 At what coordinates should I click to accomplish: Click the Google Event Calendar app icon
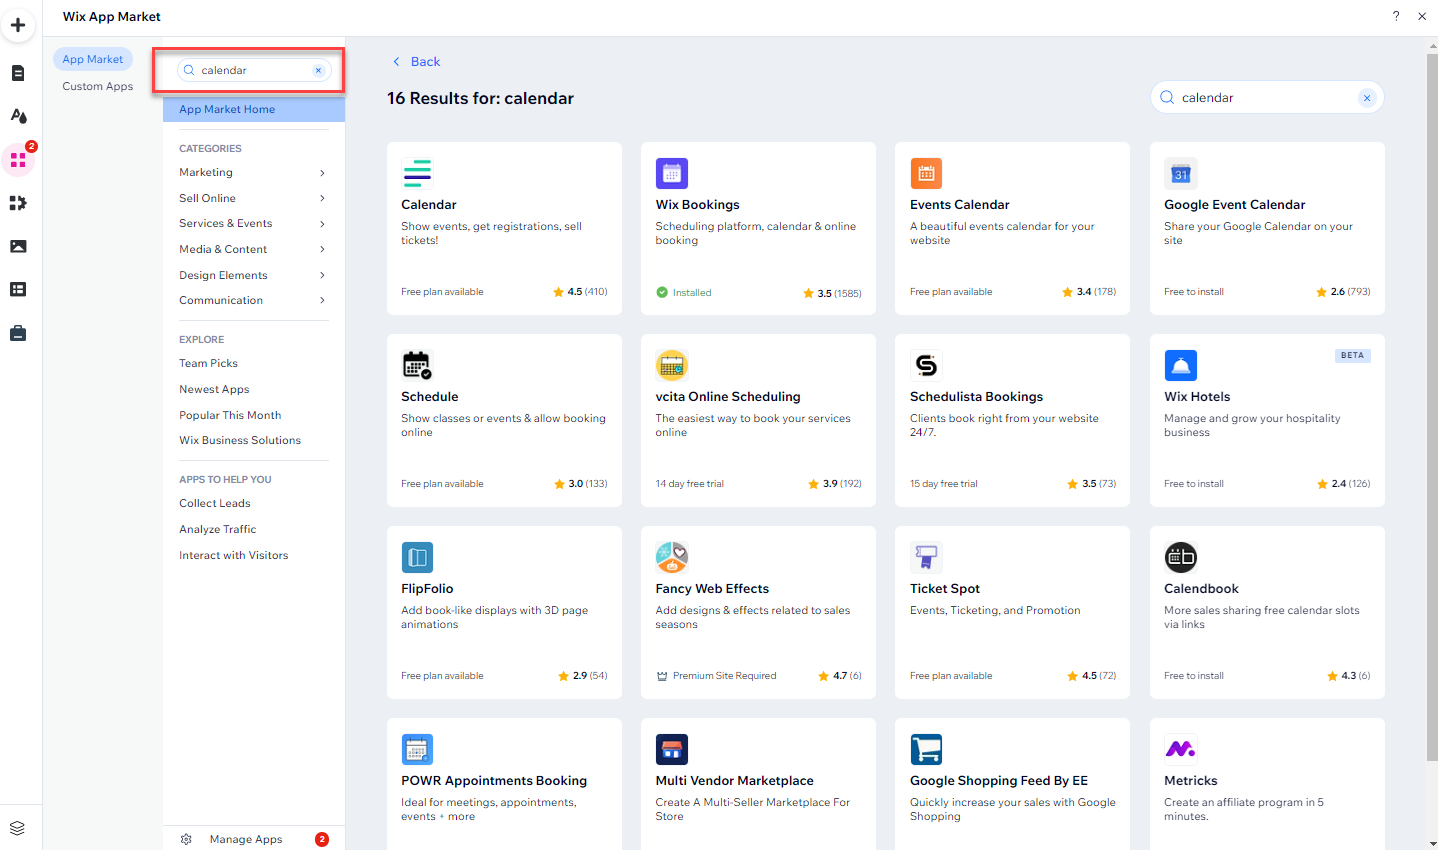(x=1180, y=173)
